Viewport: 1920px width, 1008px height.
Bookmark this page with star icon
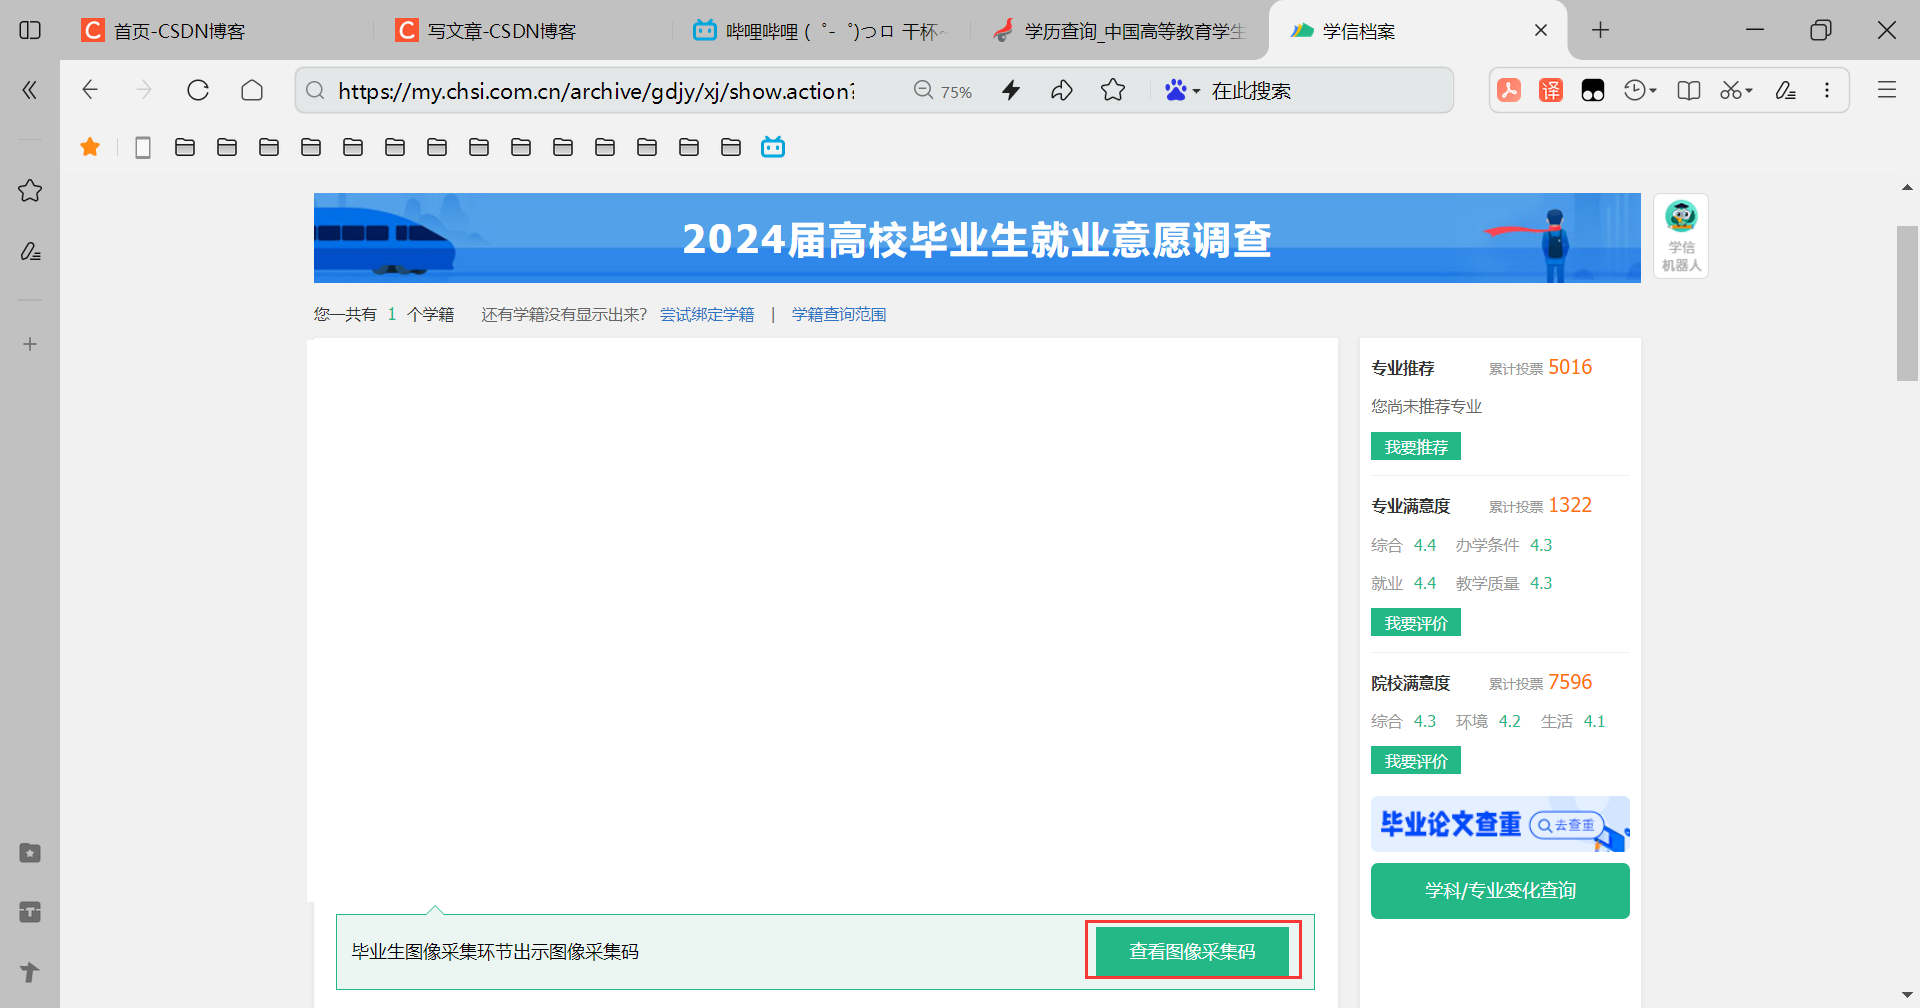(1113, 90)
